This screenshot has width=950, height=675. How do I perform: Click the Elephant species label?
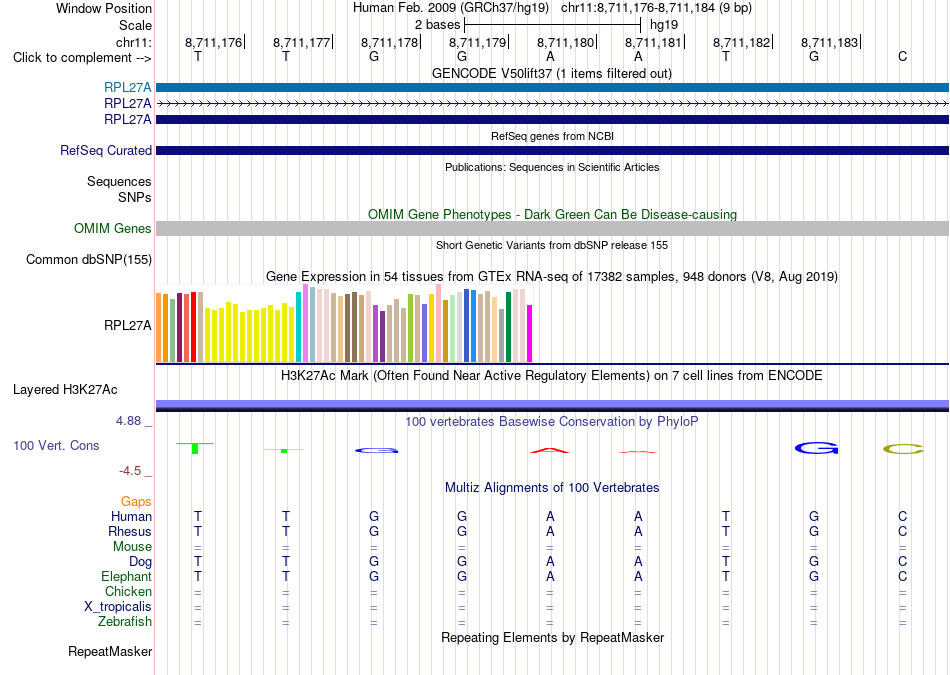126,576
